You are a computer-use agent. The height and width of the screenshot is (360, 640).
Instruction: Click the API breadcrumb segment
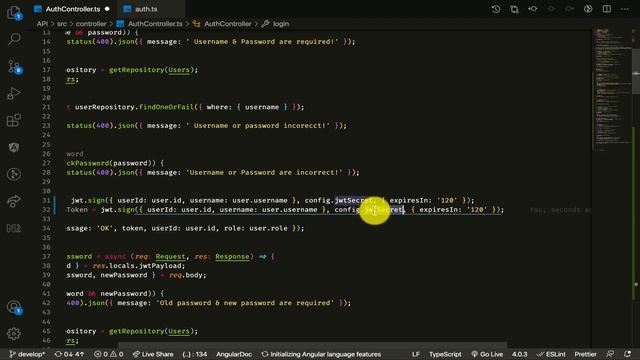tap(42, 24)
